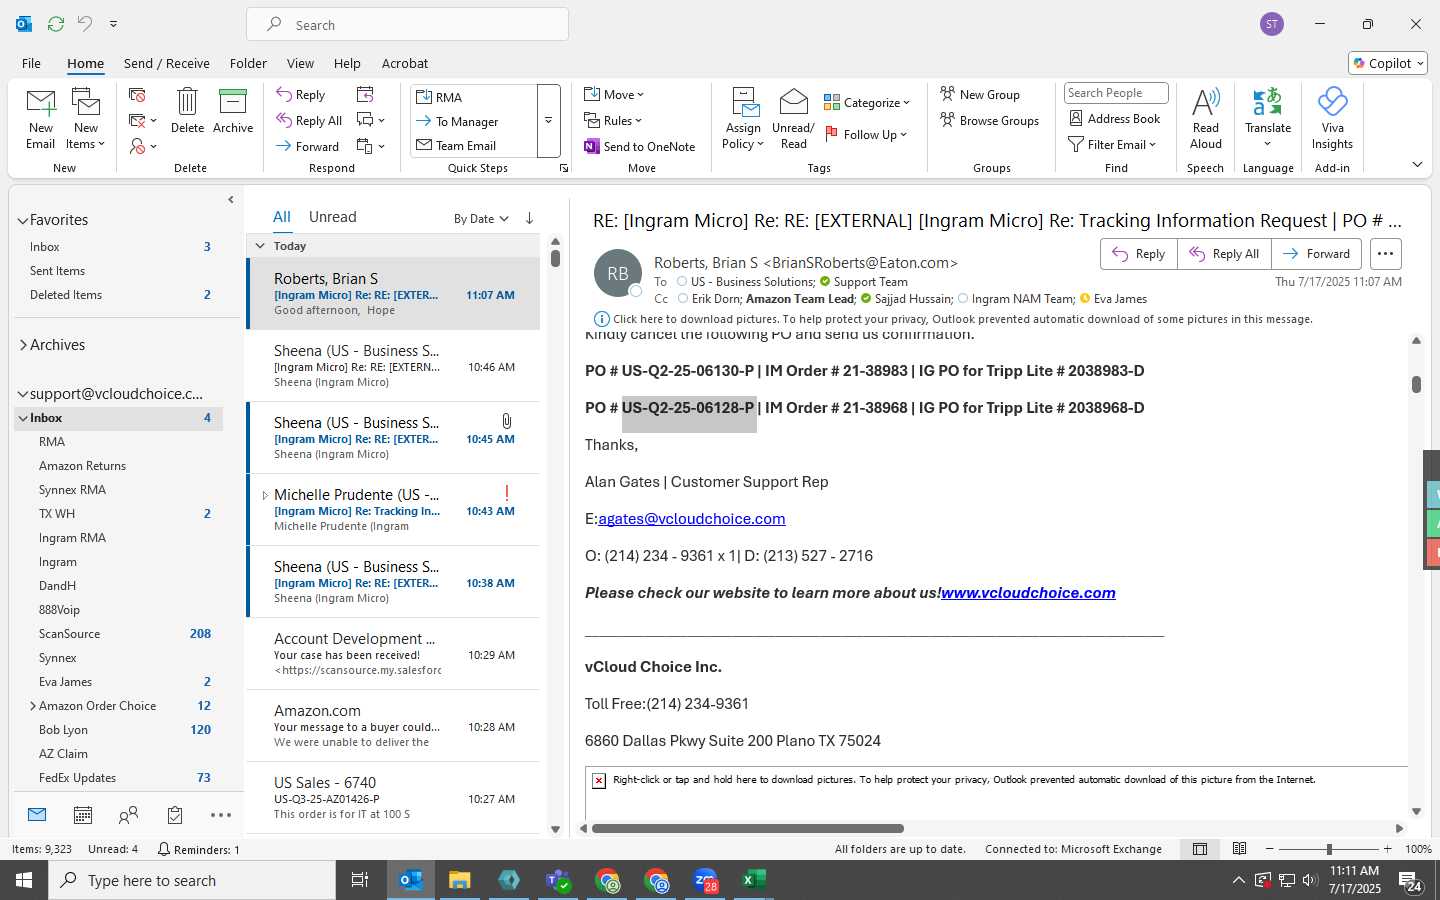The height and width of the screenshot is (900, 1440).
Task: Open the Rules dropdown
Action: coord(613,120)
